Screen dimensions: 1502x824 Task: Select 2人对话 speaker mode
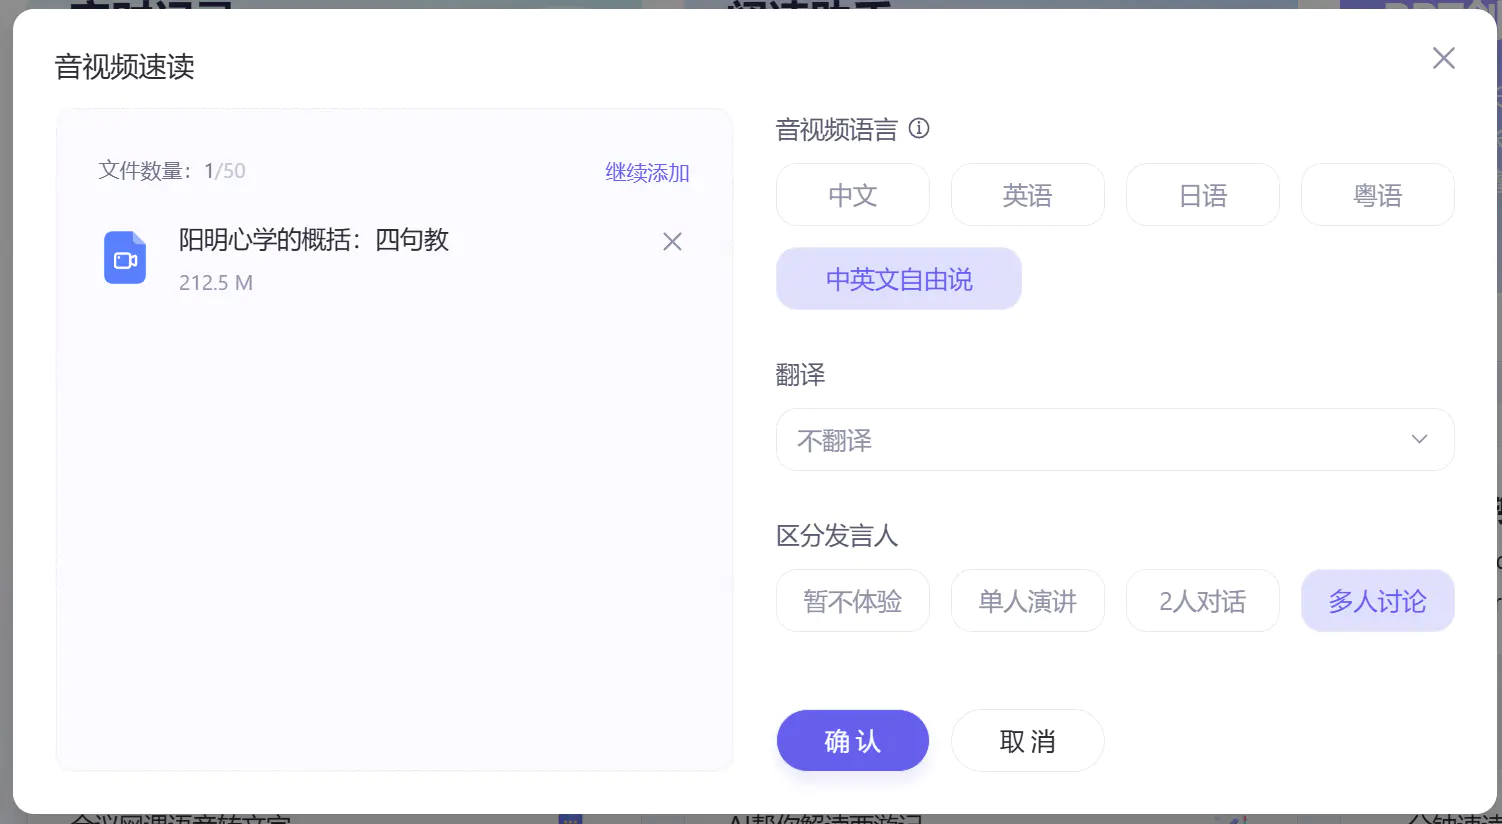1202,601
